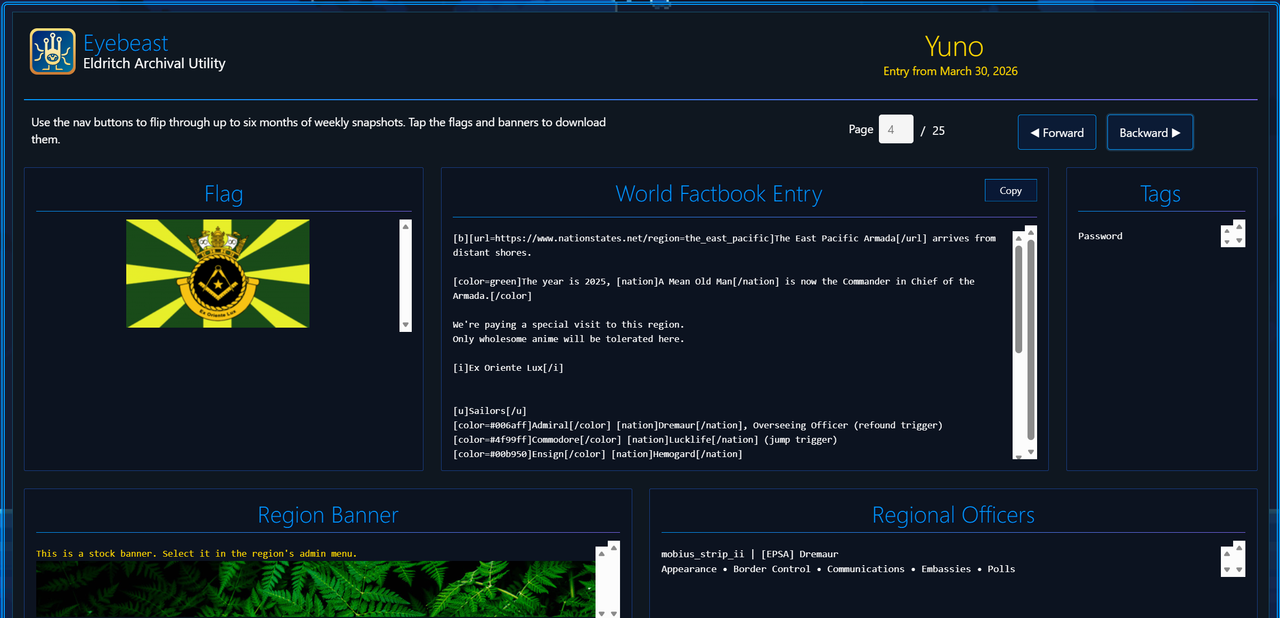The width and height of the screenshot is (1280, 618).
Task: Click "We're paying a special visit" factbook line
Action: (x=568, y=325)
